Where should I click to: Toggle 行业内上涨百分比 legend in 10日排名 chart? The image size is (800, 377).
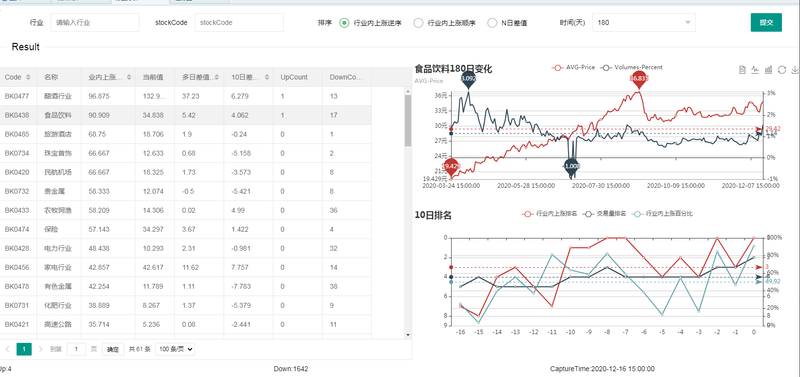pyautogui.click(x=662, y=214)
